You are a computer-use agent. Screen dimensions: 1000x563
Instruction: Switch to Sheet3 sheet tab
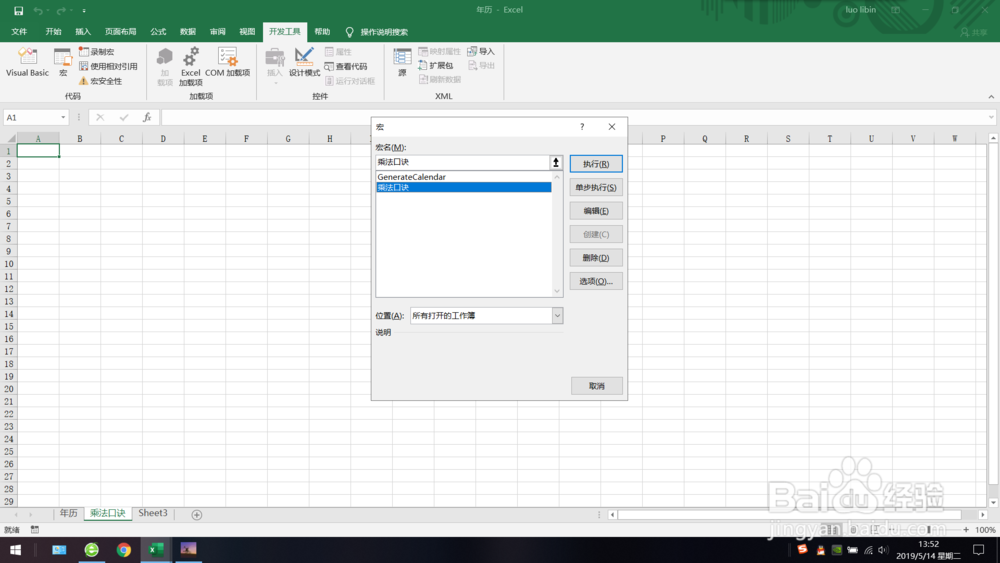tap(153, 513)
